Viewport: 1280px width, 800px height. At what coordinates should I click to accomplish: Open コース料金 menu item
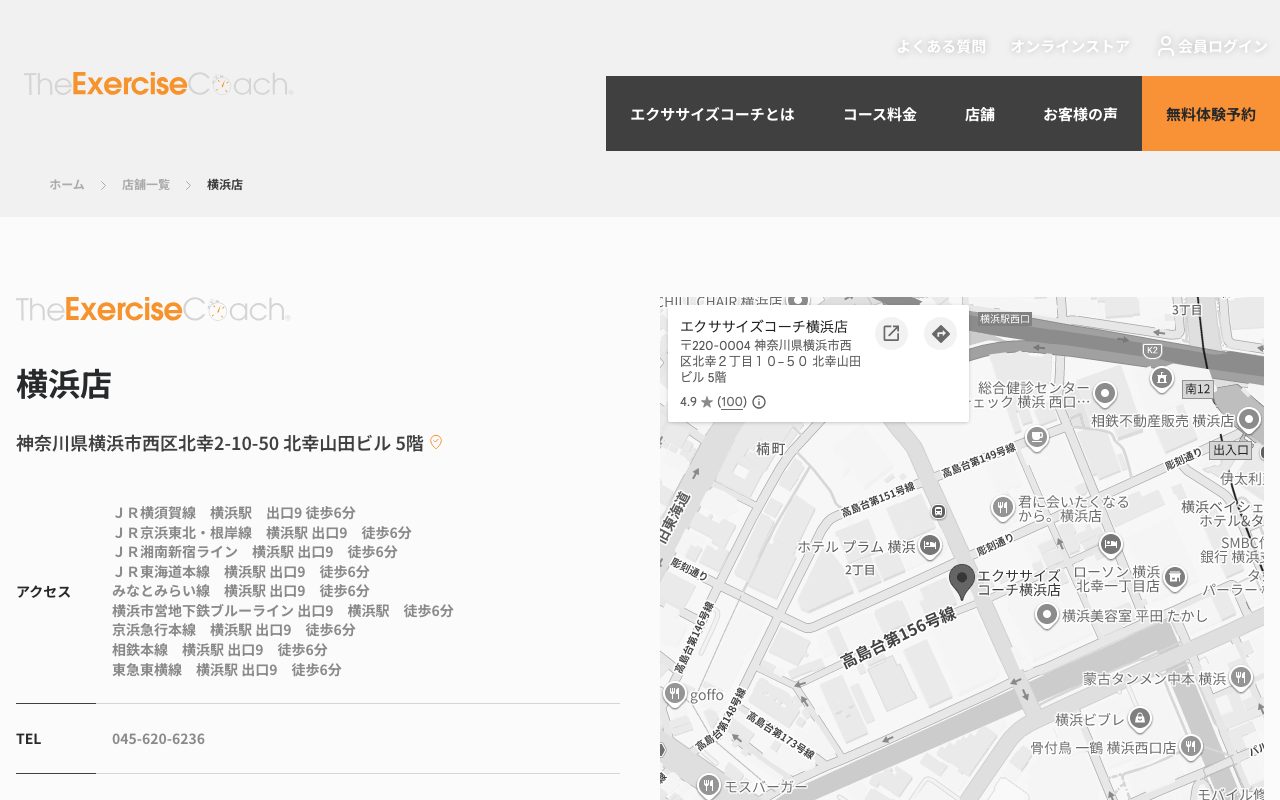tap(880, 114)
